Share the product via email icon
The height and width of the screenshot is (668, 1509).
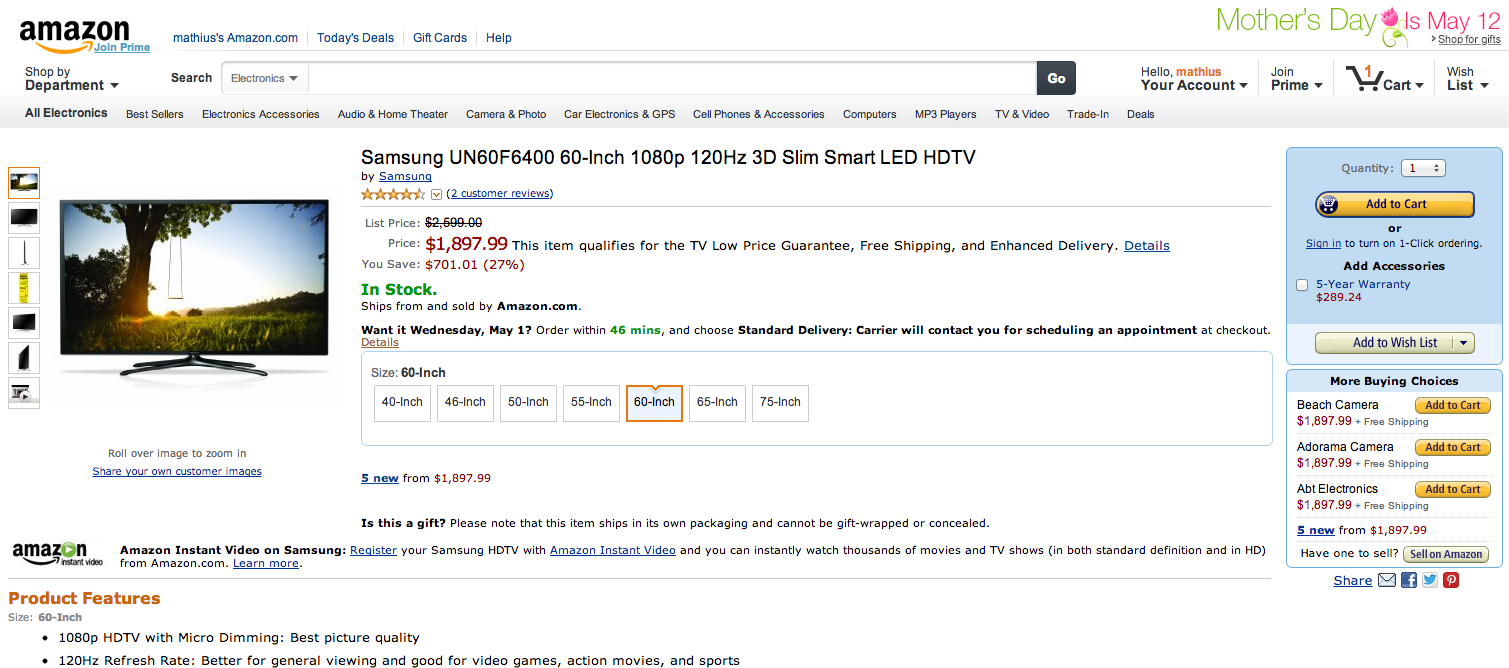1387,580
